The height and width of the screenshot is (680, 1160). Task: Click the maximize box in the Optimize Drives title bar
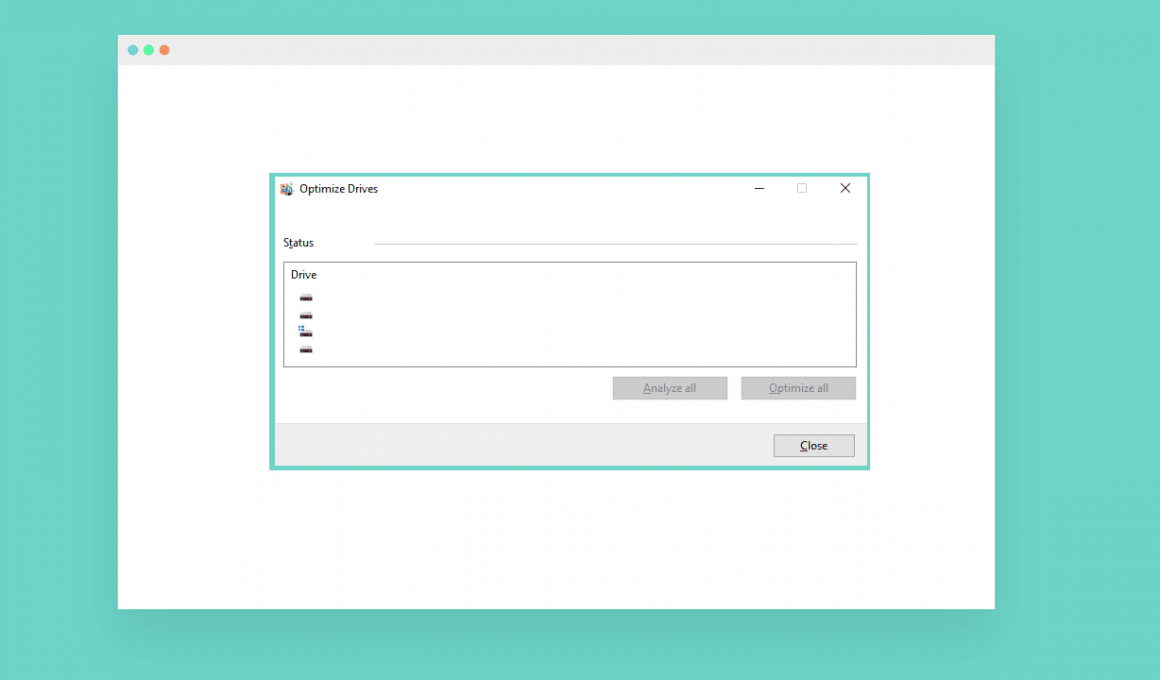[802, 189]
